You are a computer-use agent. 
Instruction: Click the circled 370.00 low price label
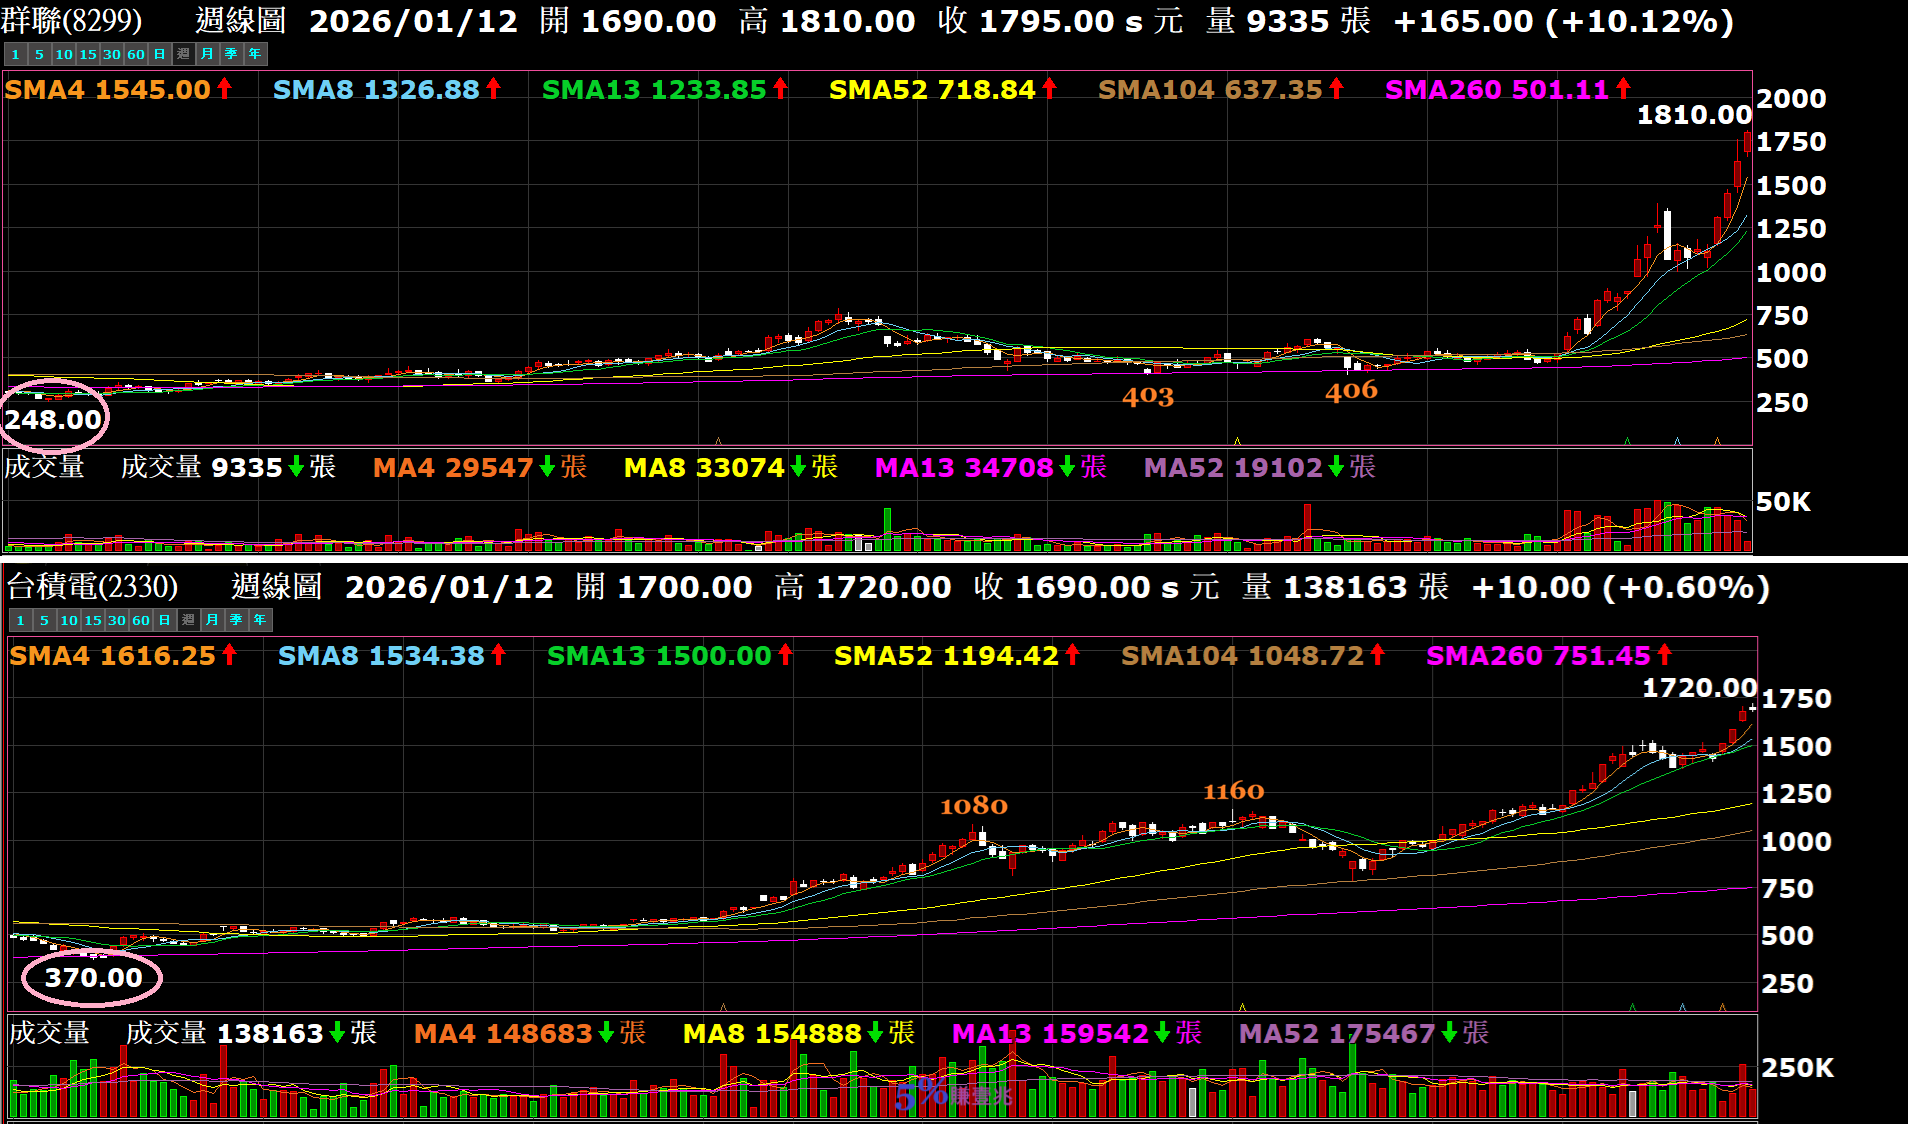(x=93, y=977)
